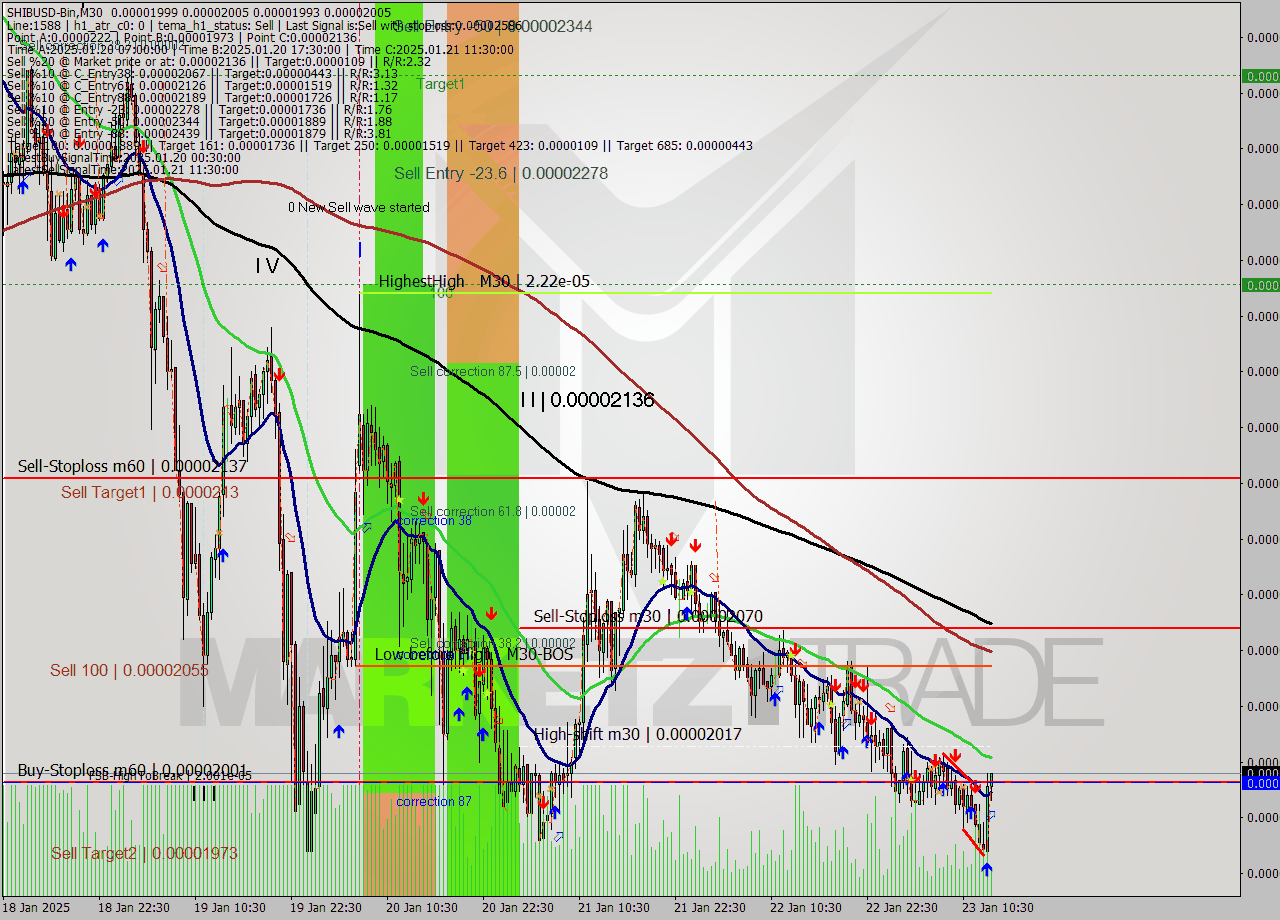Click the blue Buy-Stoploss price tag on price axis

point(1260,783)
